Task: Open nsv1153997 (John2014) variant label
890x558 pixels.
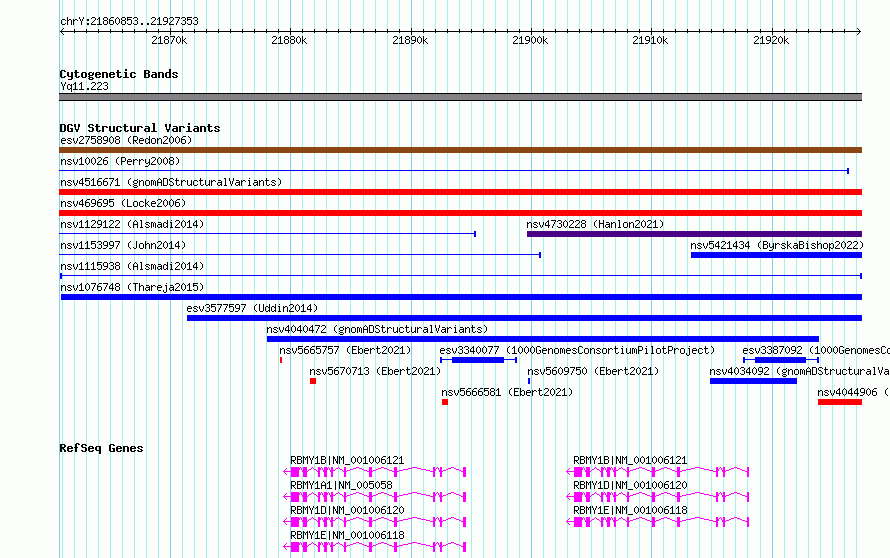Action: click(123, 245)
